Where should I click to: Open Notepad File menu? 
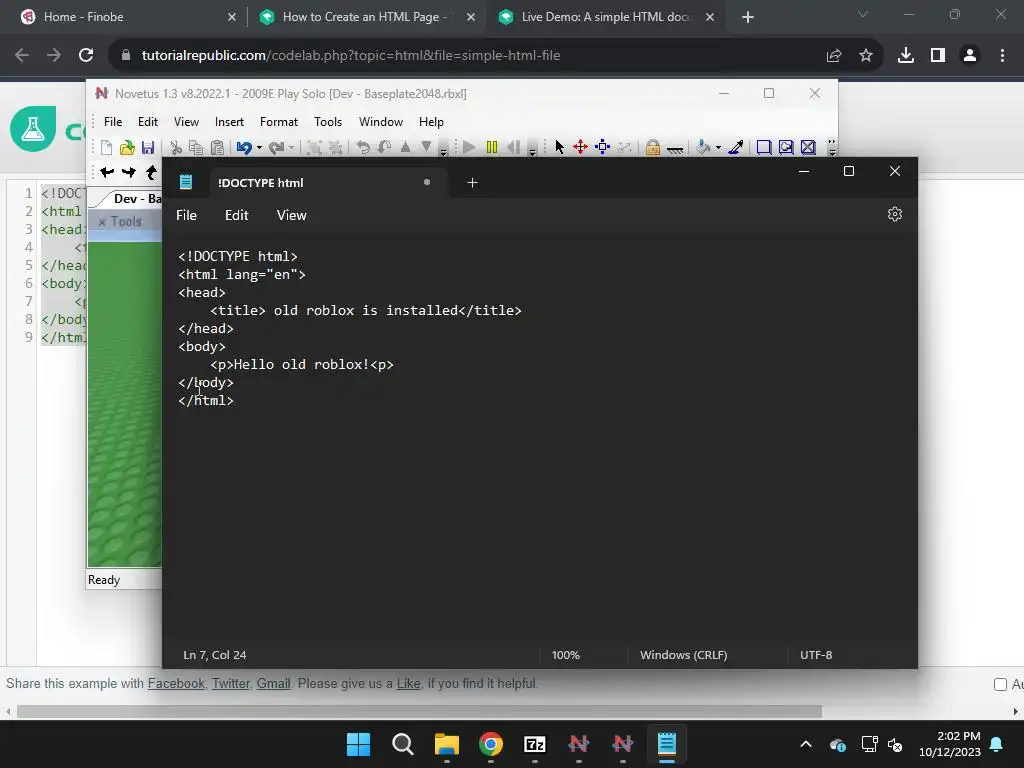[x=186, y=215]
